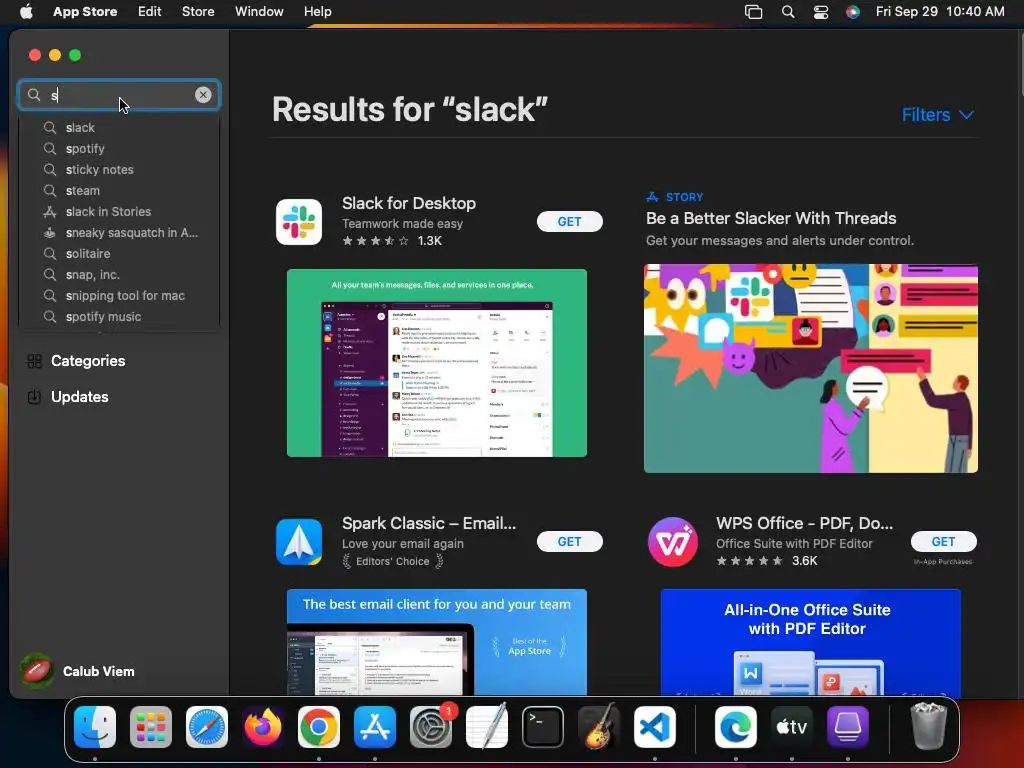Expand the Filters dropdown

(x=938, y=115)
